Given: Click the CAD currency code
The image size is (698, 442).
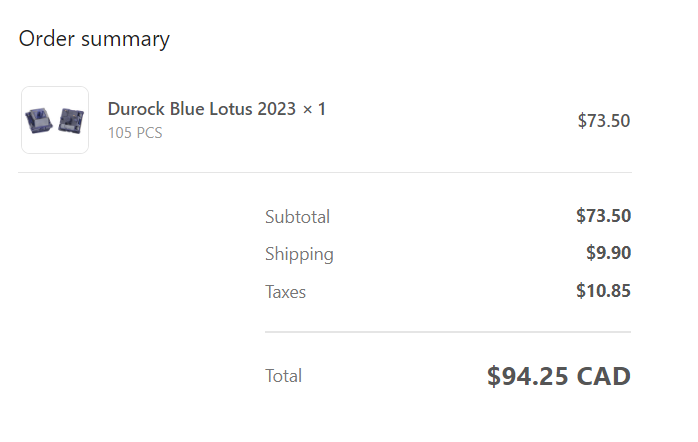Looking at the screenshot, I should (x=606, y=376).
